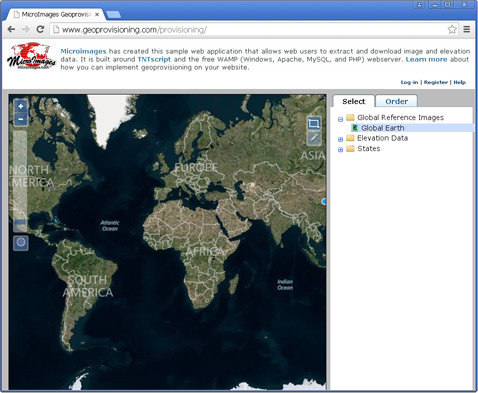Expand the Elevation Data folder
Screen dimensions: 478x393
340,139
